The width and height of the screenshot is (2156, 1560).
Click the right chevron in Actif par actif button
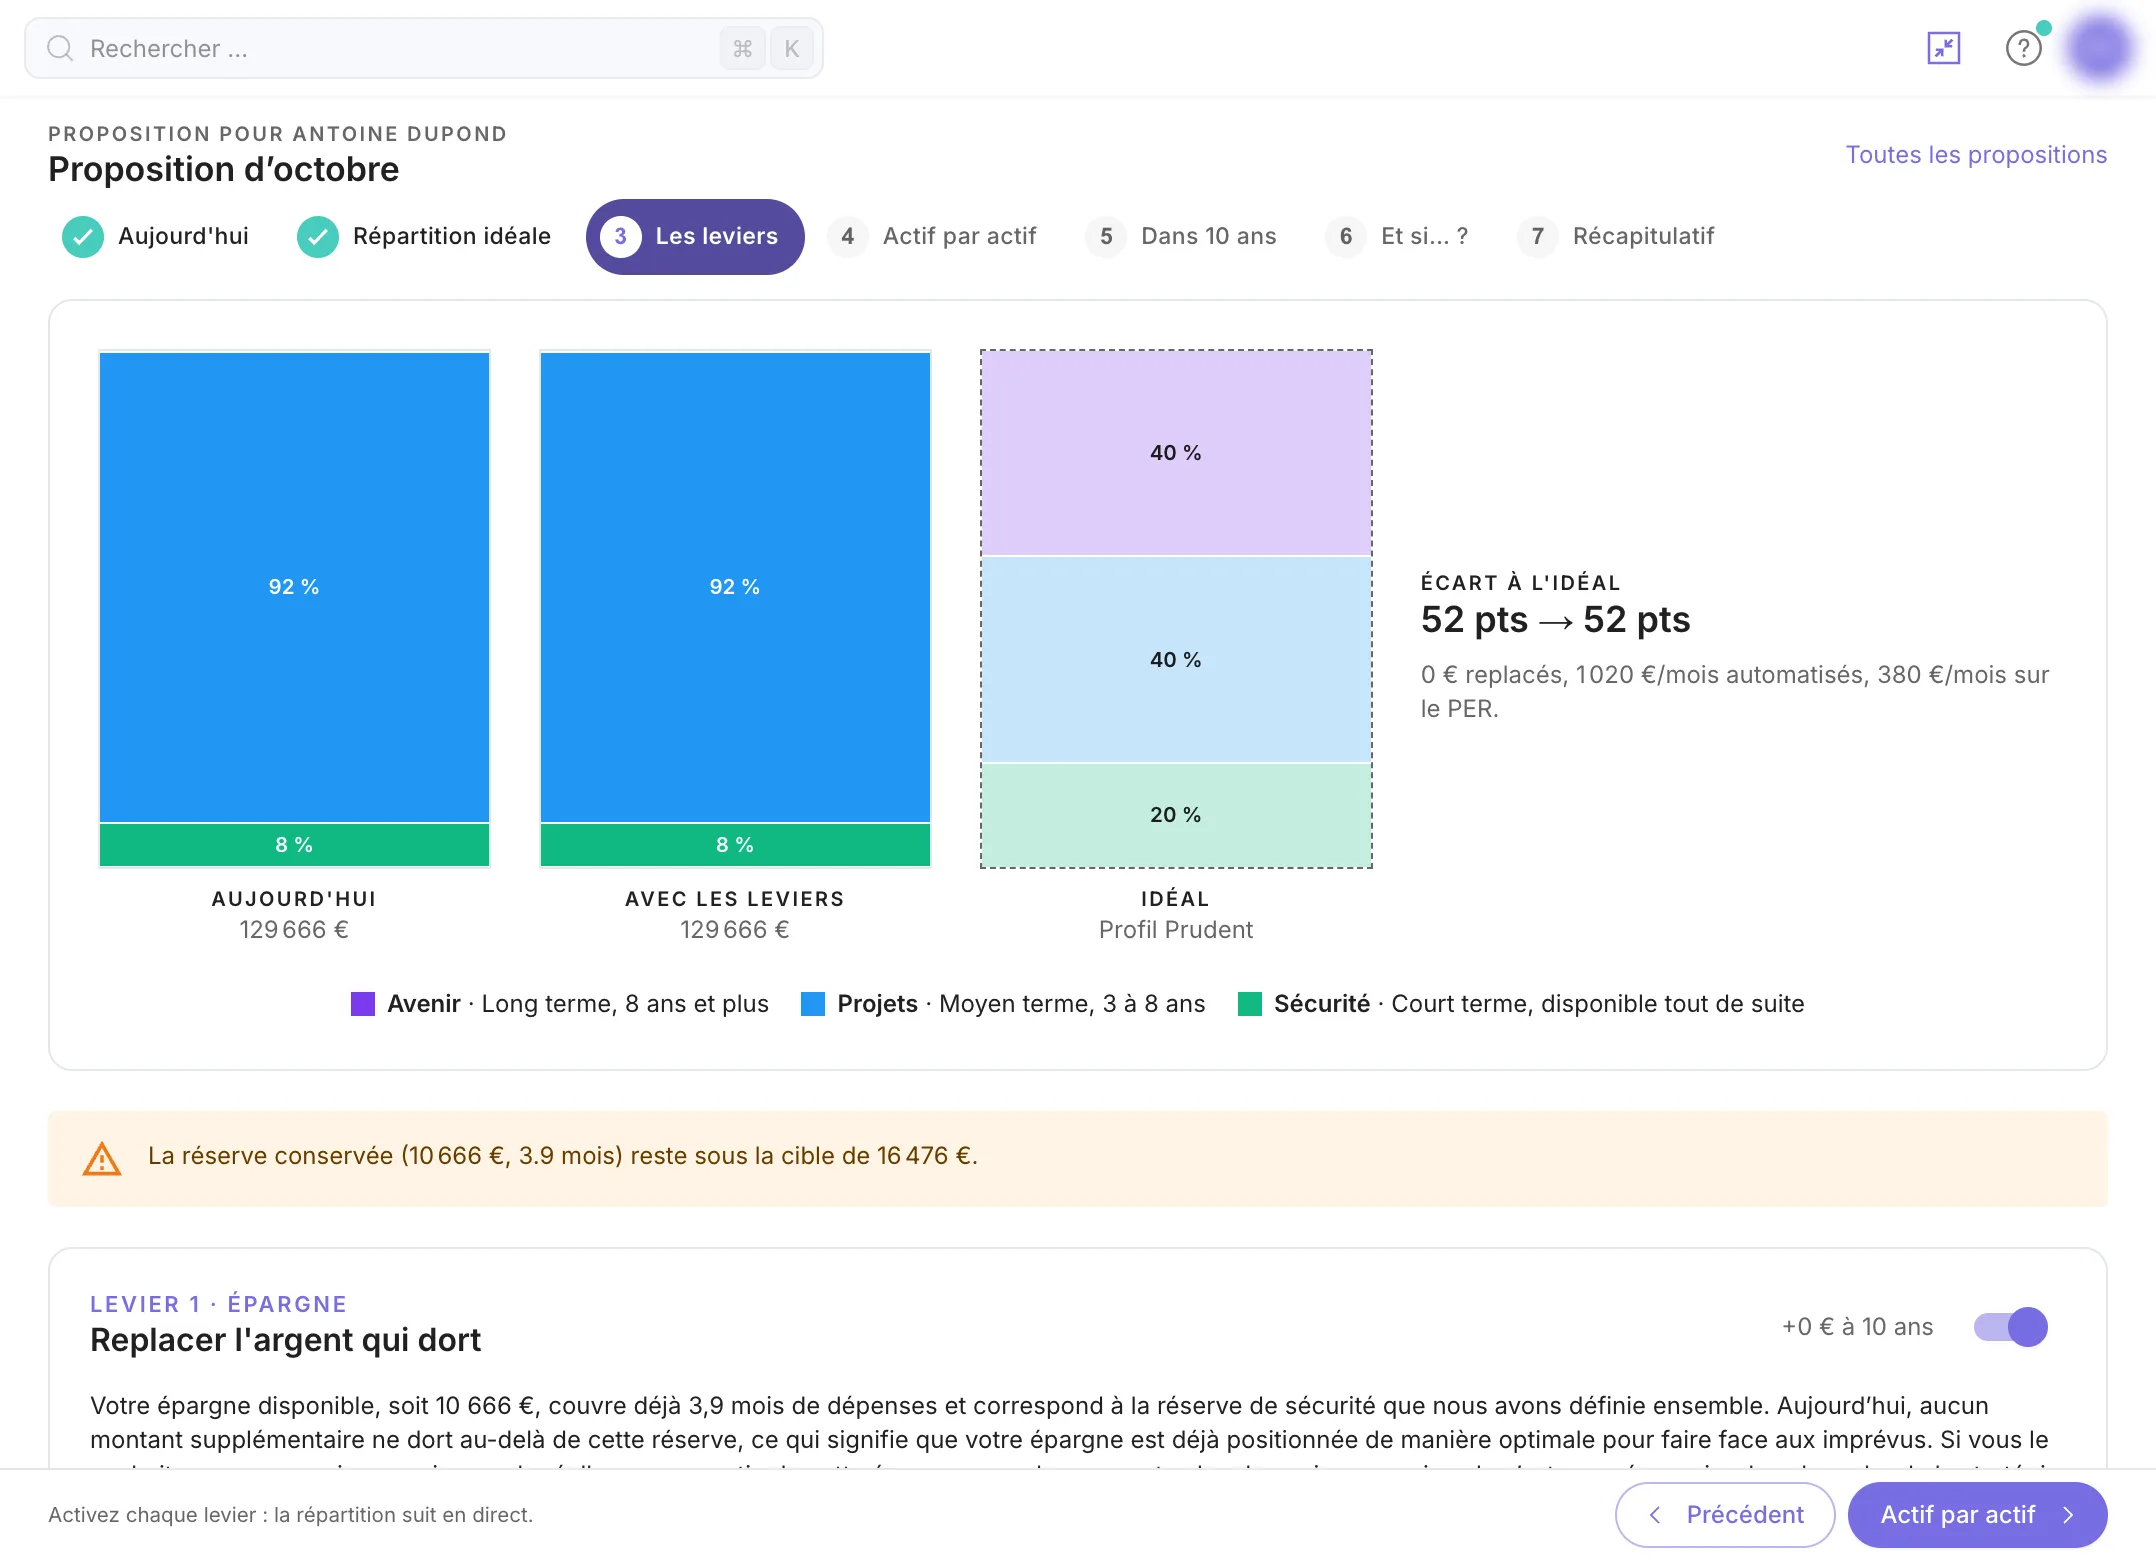pos(2068,1515)
